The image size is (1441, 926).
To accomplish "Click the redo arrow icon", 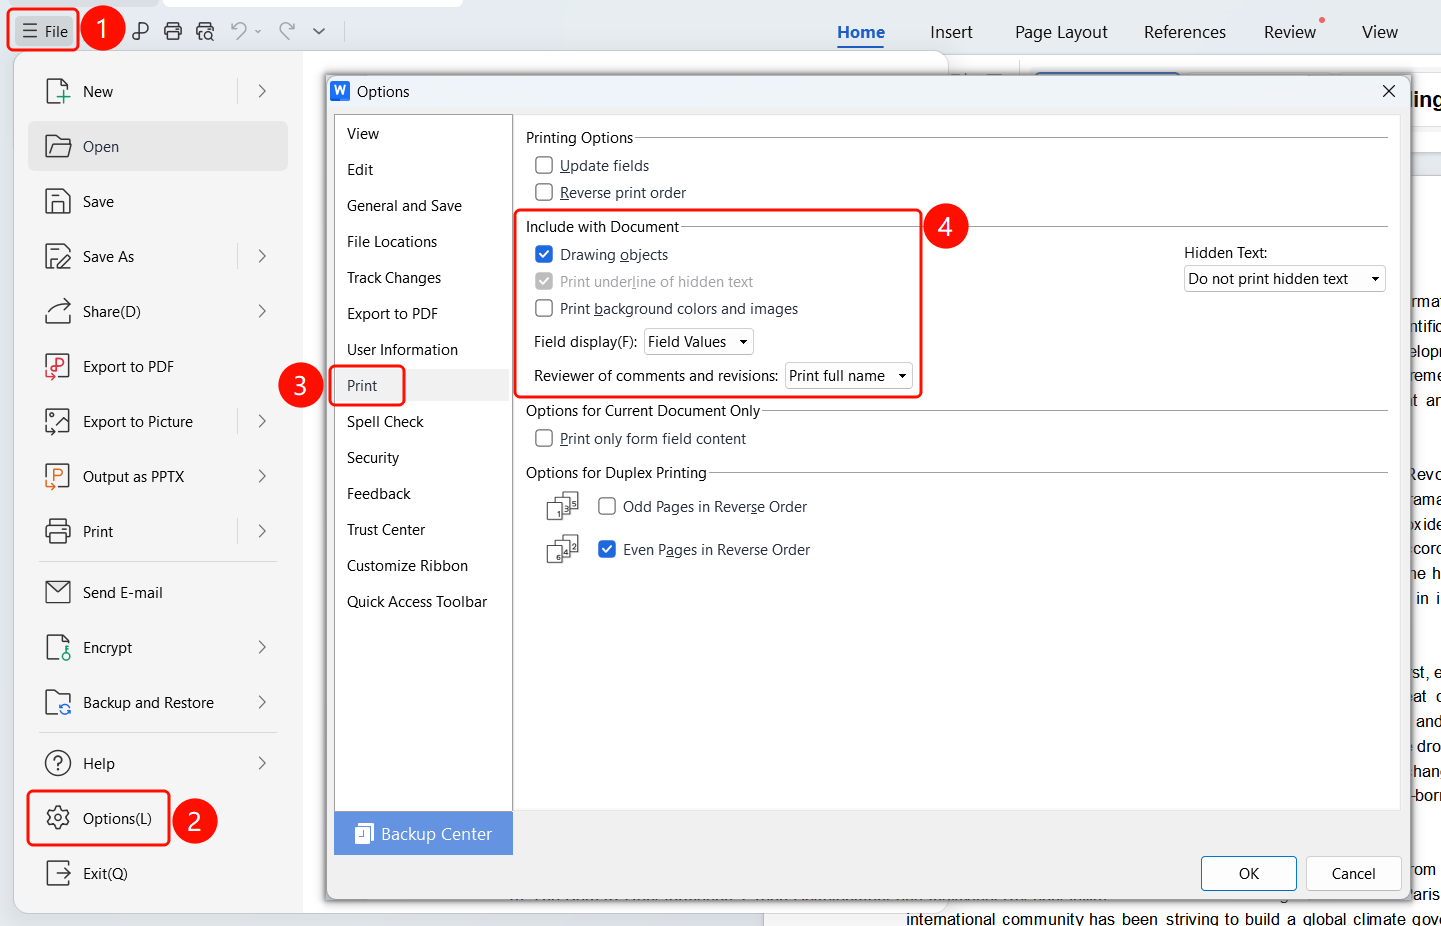I will tap(287, 31).
